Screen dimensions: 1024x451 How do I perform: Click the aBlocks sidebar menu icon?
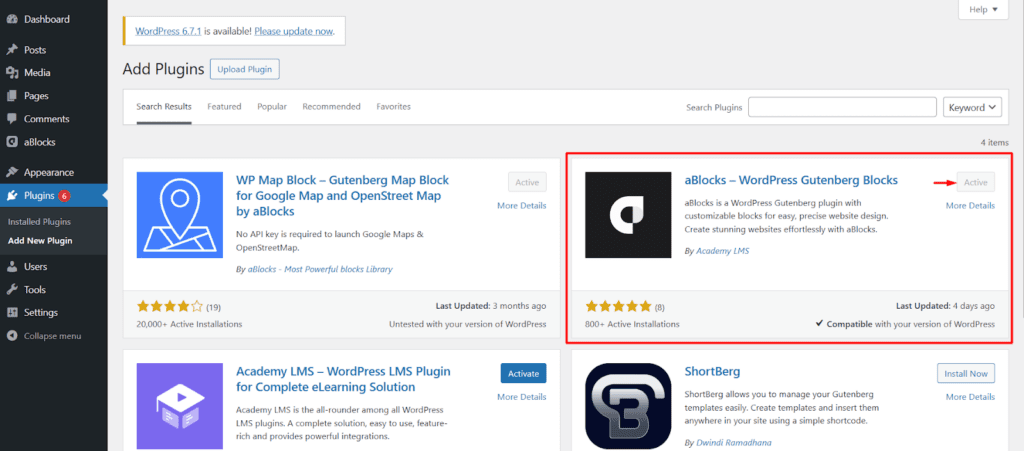click(12, 142)
